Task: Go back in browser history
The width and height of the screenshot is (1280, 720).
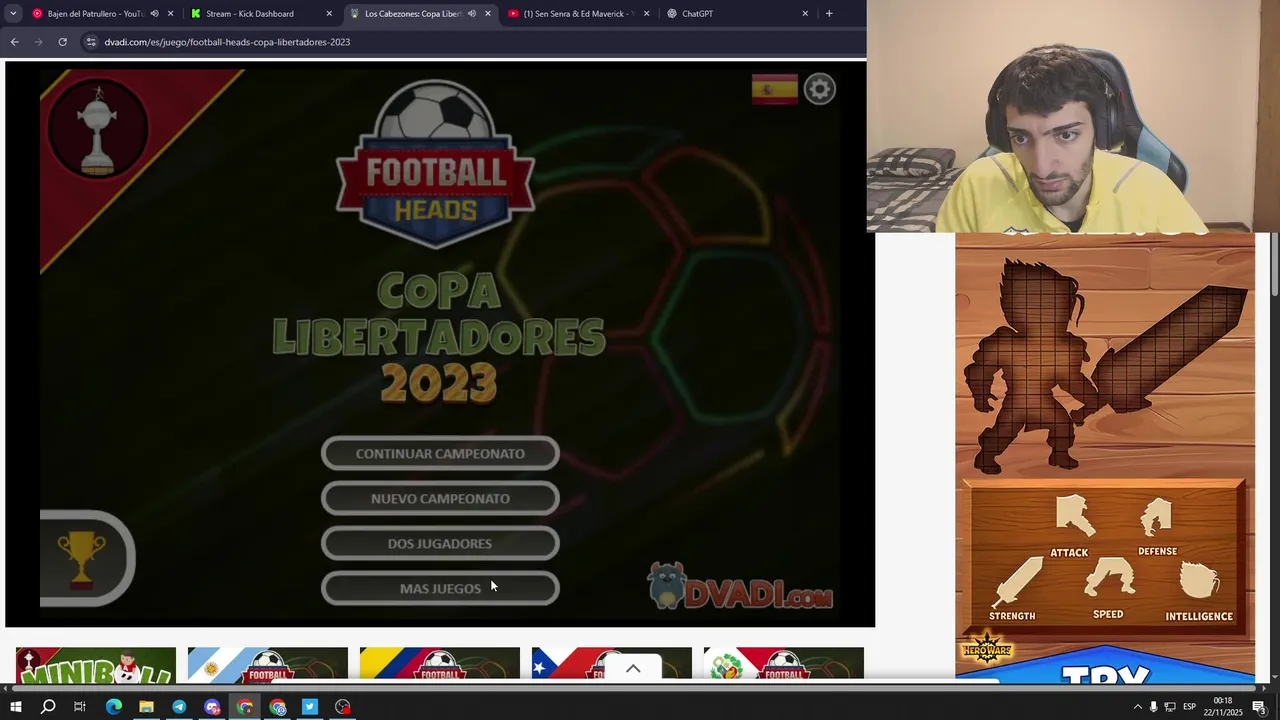Action: point(14,42)
